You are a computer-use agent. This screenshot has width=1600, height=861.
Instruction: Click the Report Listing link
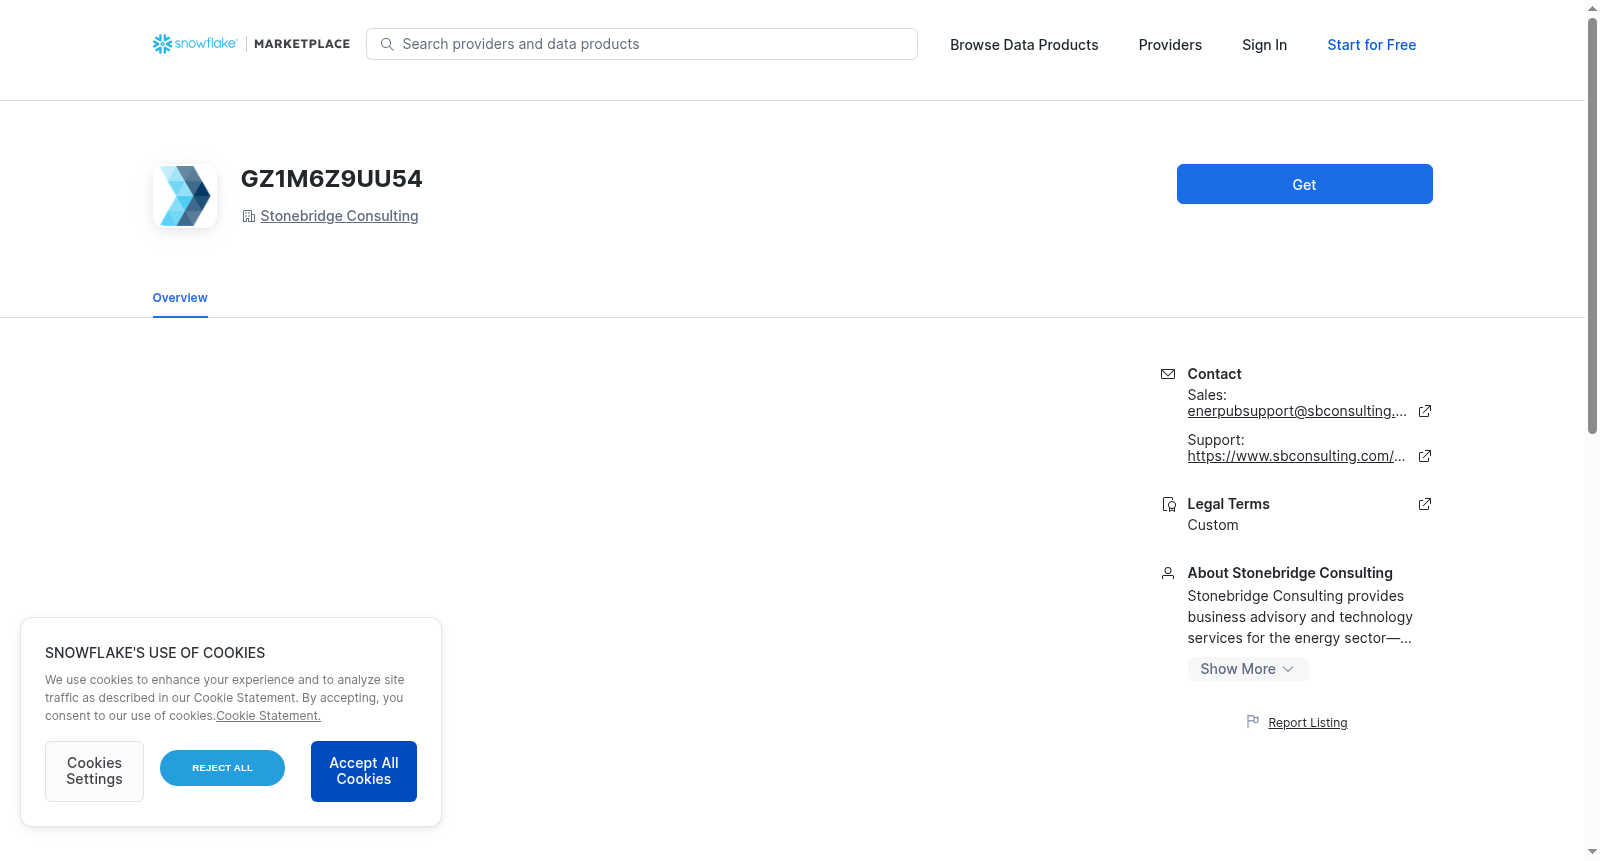point(1307,723)
